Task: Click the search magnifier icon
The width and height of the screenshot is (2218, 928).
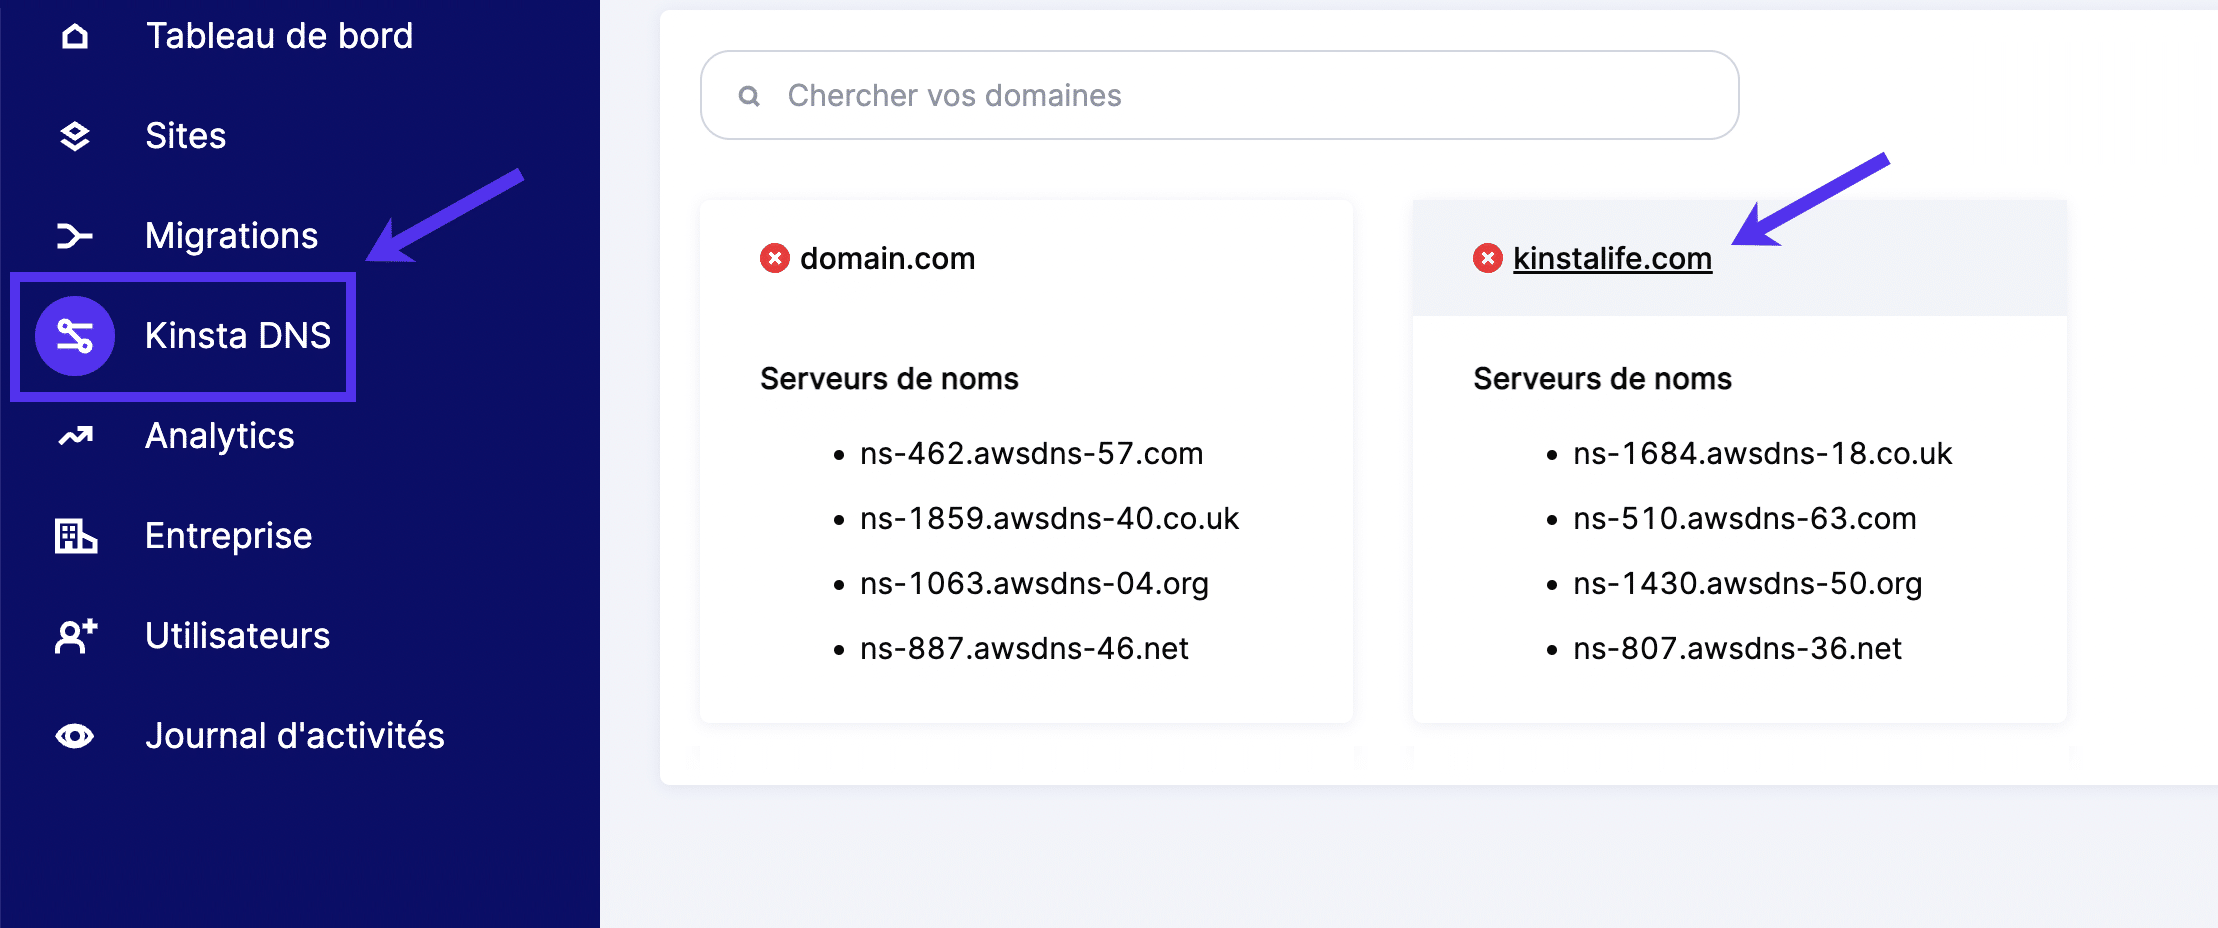Action: pyautogui.click(x=750, y=94)
